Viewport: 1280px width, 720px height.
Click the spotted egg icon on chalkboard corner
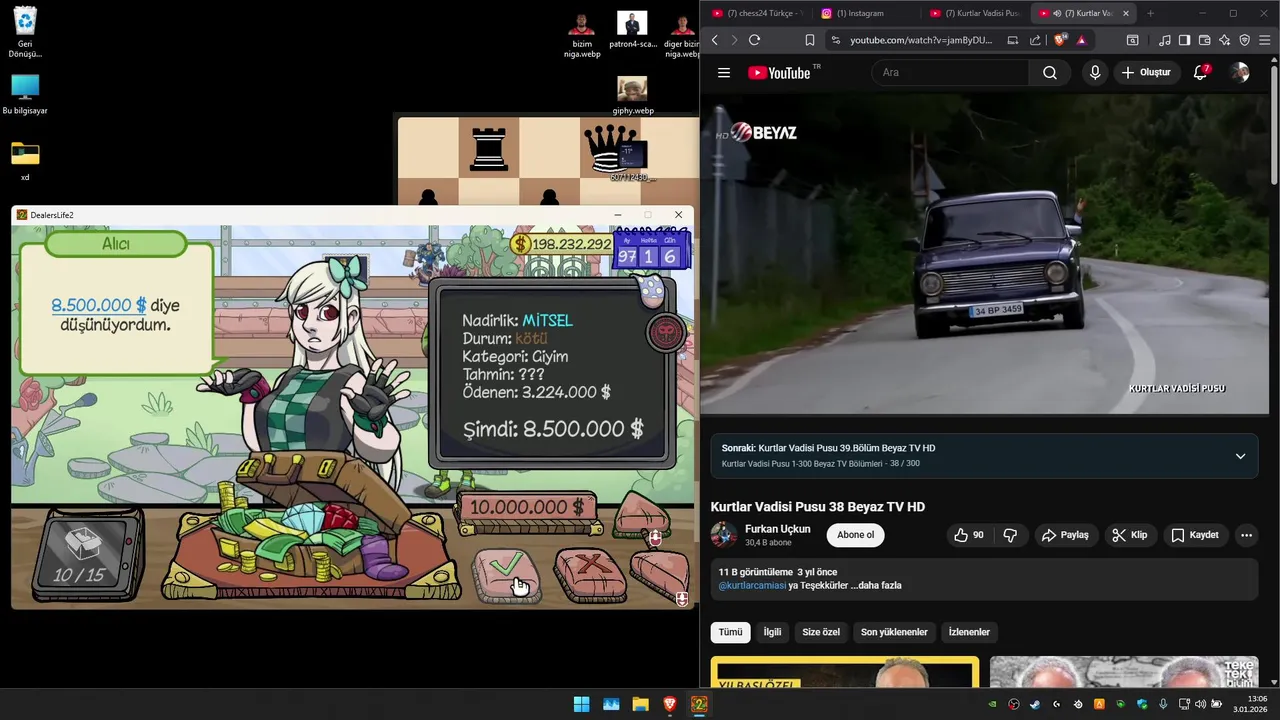(x=651, y=291)
